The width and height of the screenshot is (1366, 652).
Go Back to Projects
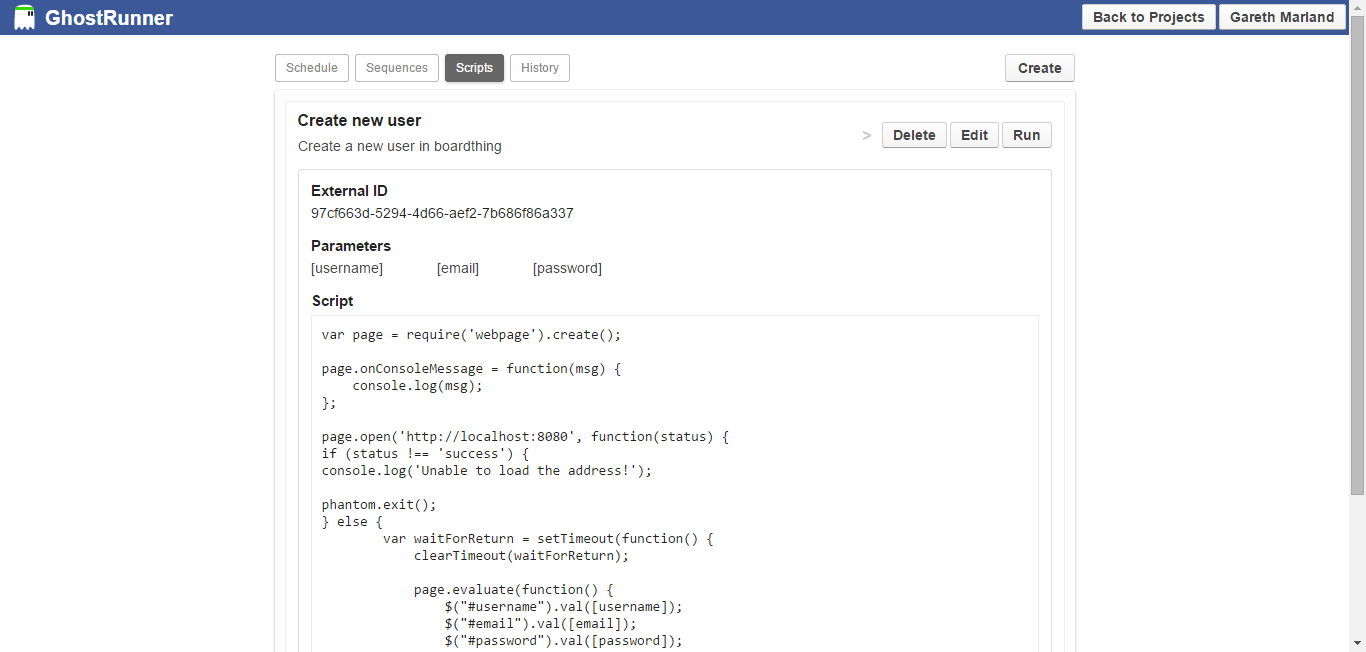click(x=1149, y=17)
